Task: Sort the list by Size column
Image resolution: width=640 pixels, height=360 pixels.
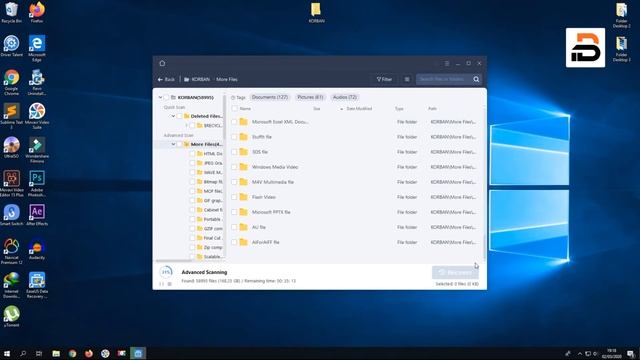Action: point(317,109)
